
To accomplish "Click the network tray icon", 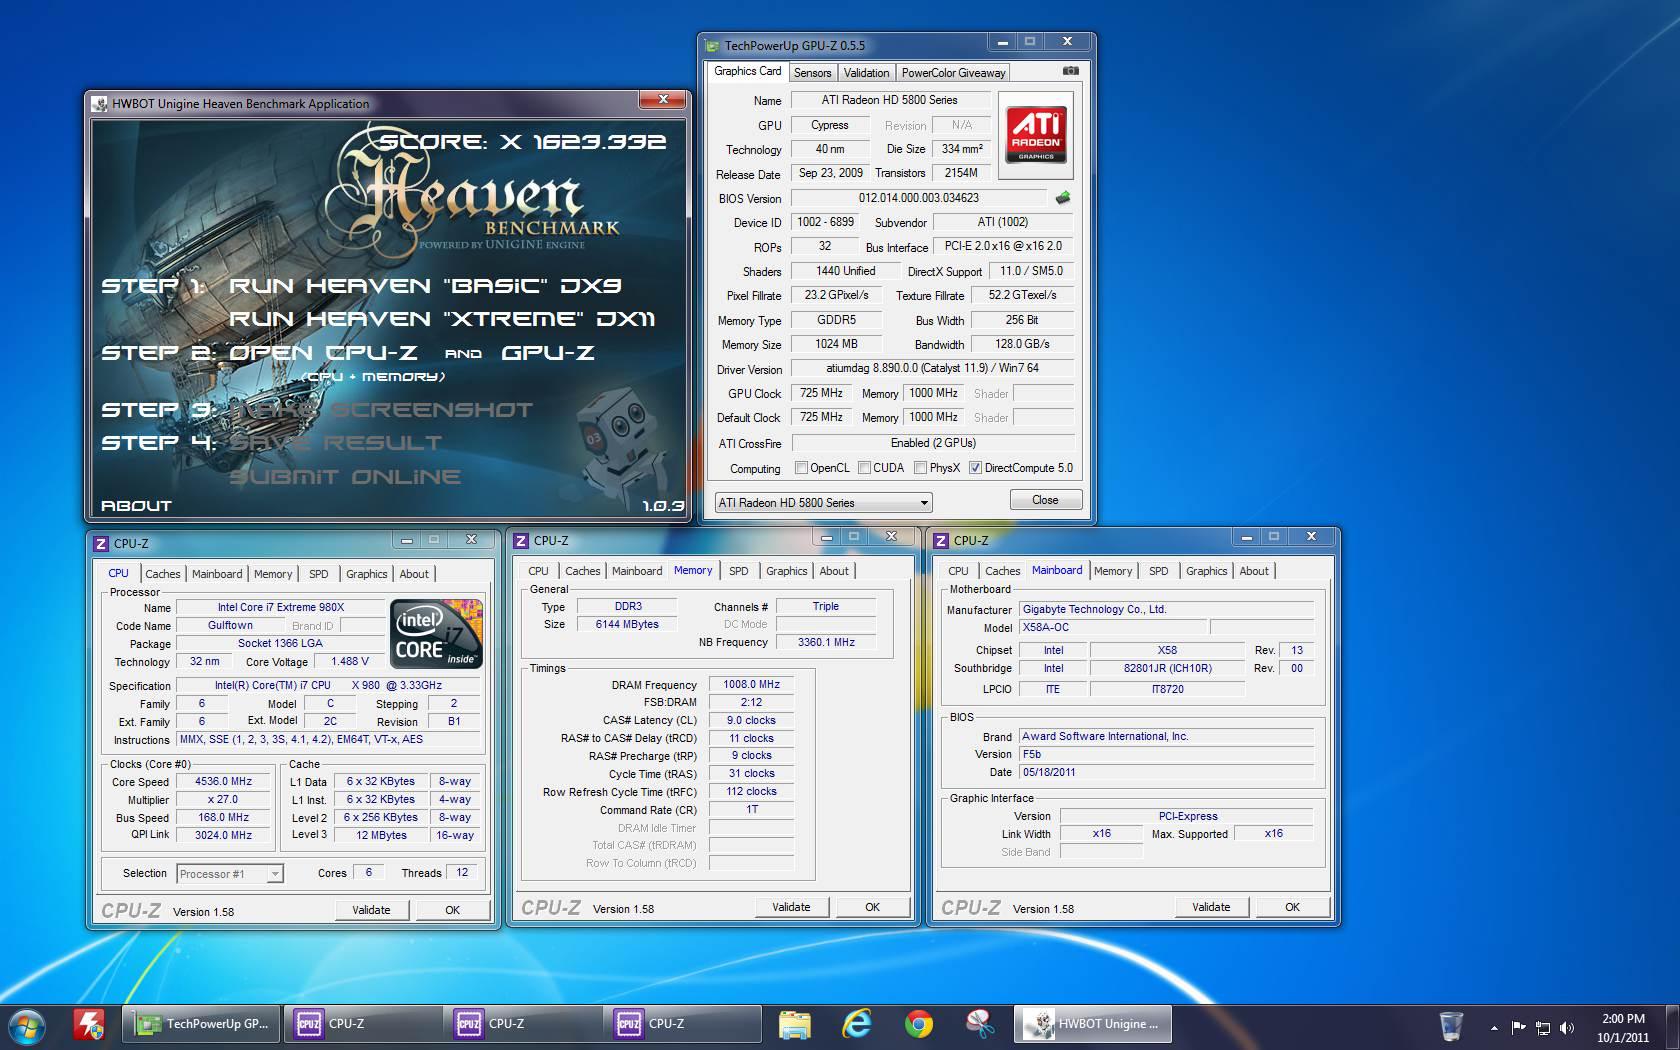I will pos(1543,1027).
